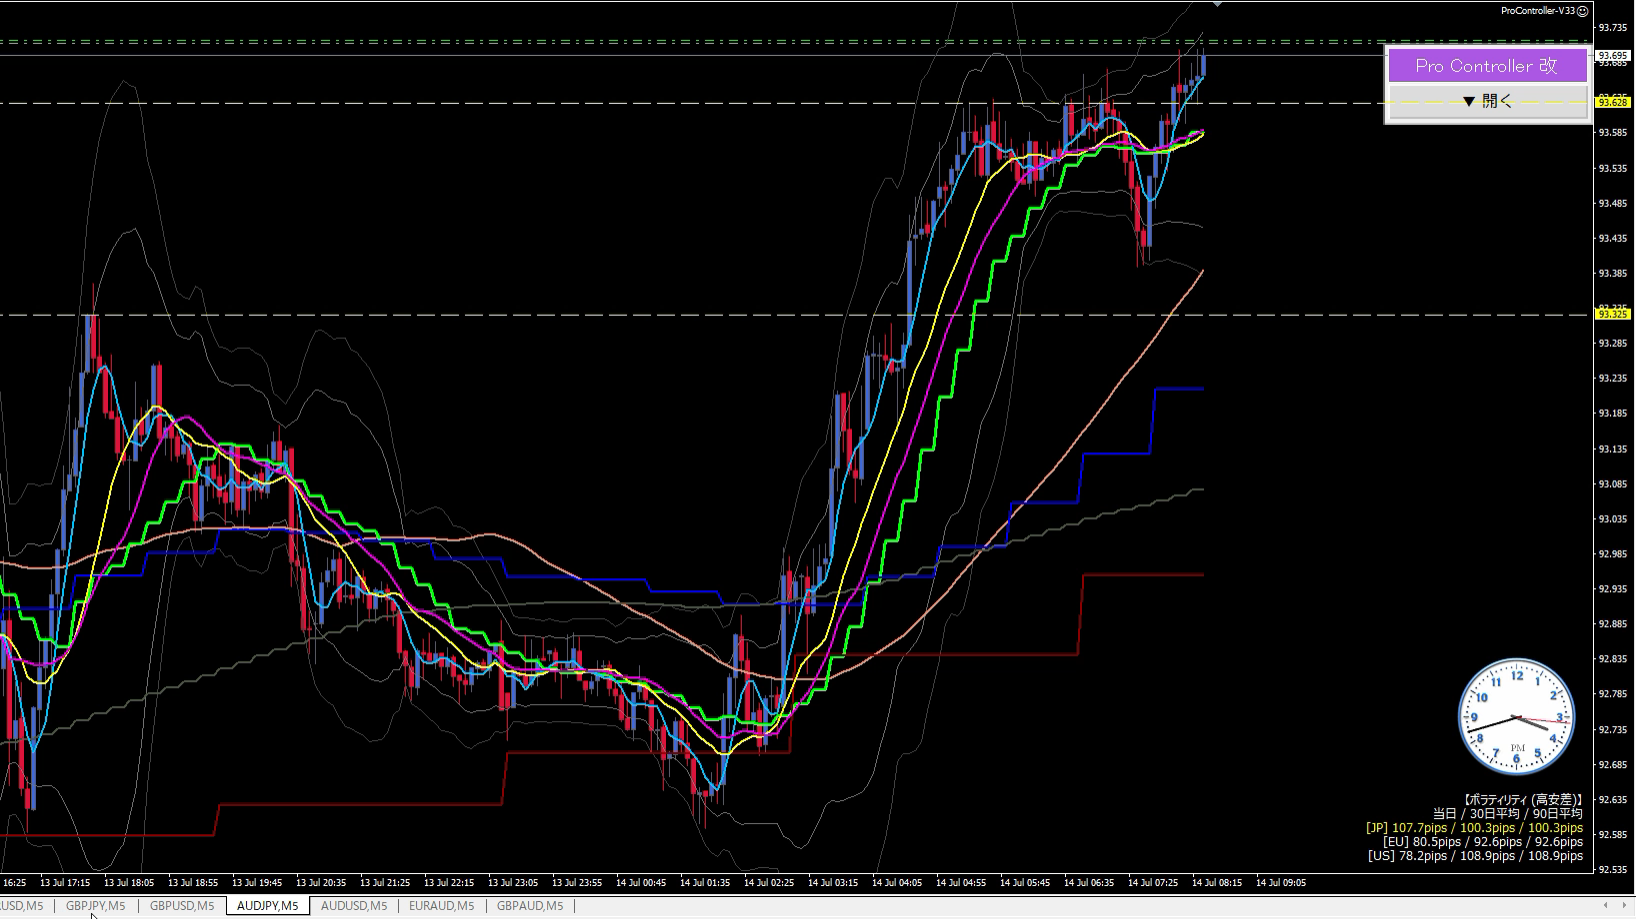Click the 14 Jul 09:05 time axis label

(1281, 883)
